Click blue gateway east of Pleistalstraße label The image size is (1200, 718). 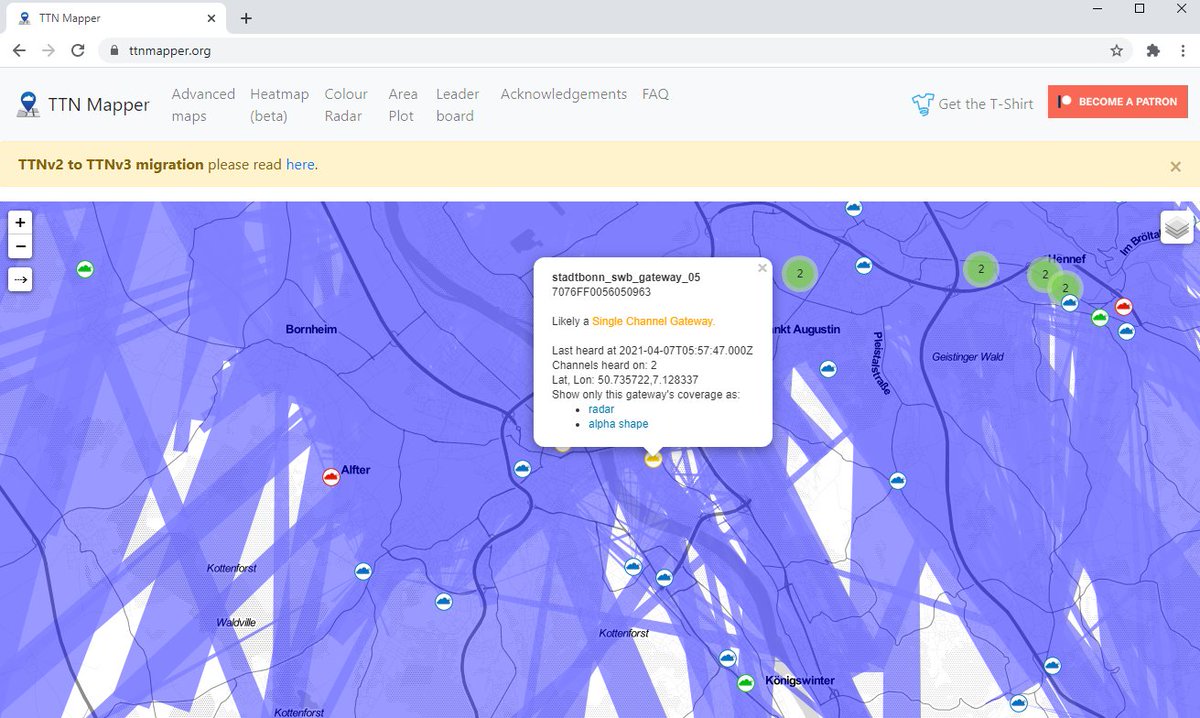[x=898, y=480]
